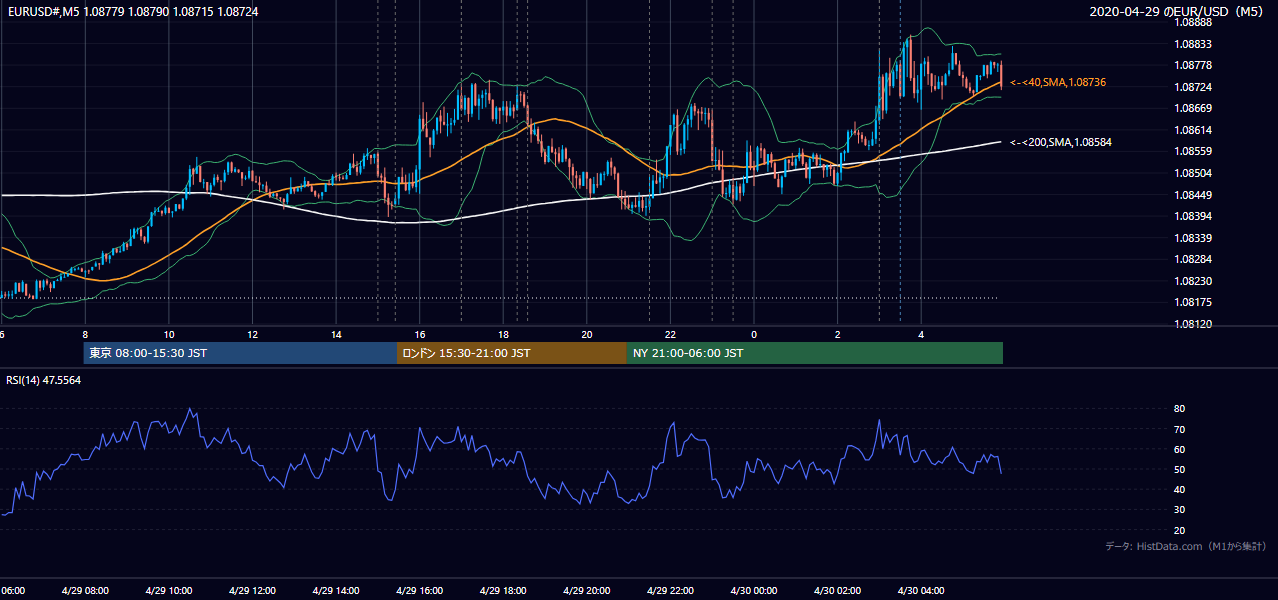Click the 4/30 02:00 date label
Viewport: 1278px width, 600px height.
(838, 590)
